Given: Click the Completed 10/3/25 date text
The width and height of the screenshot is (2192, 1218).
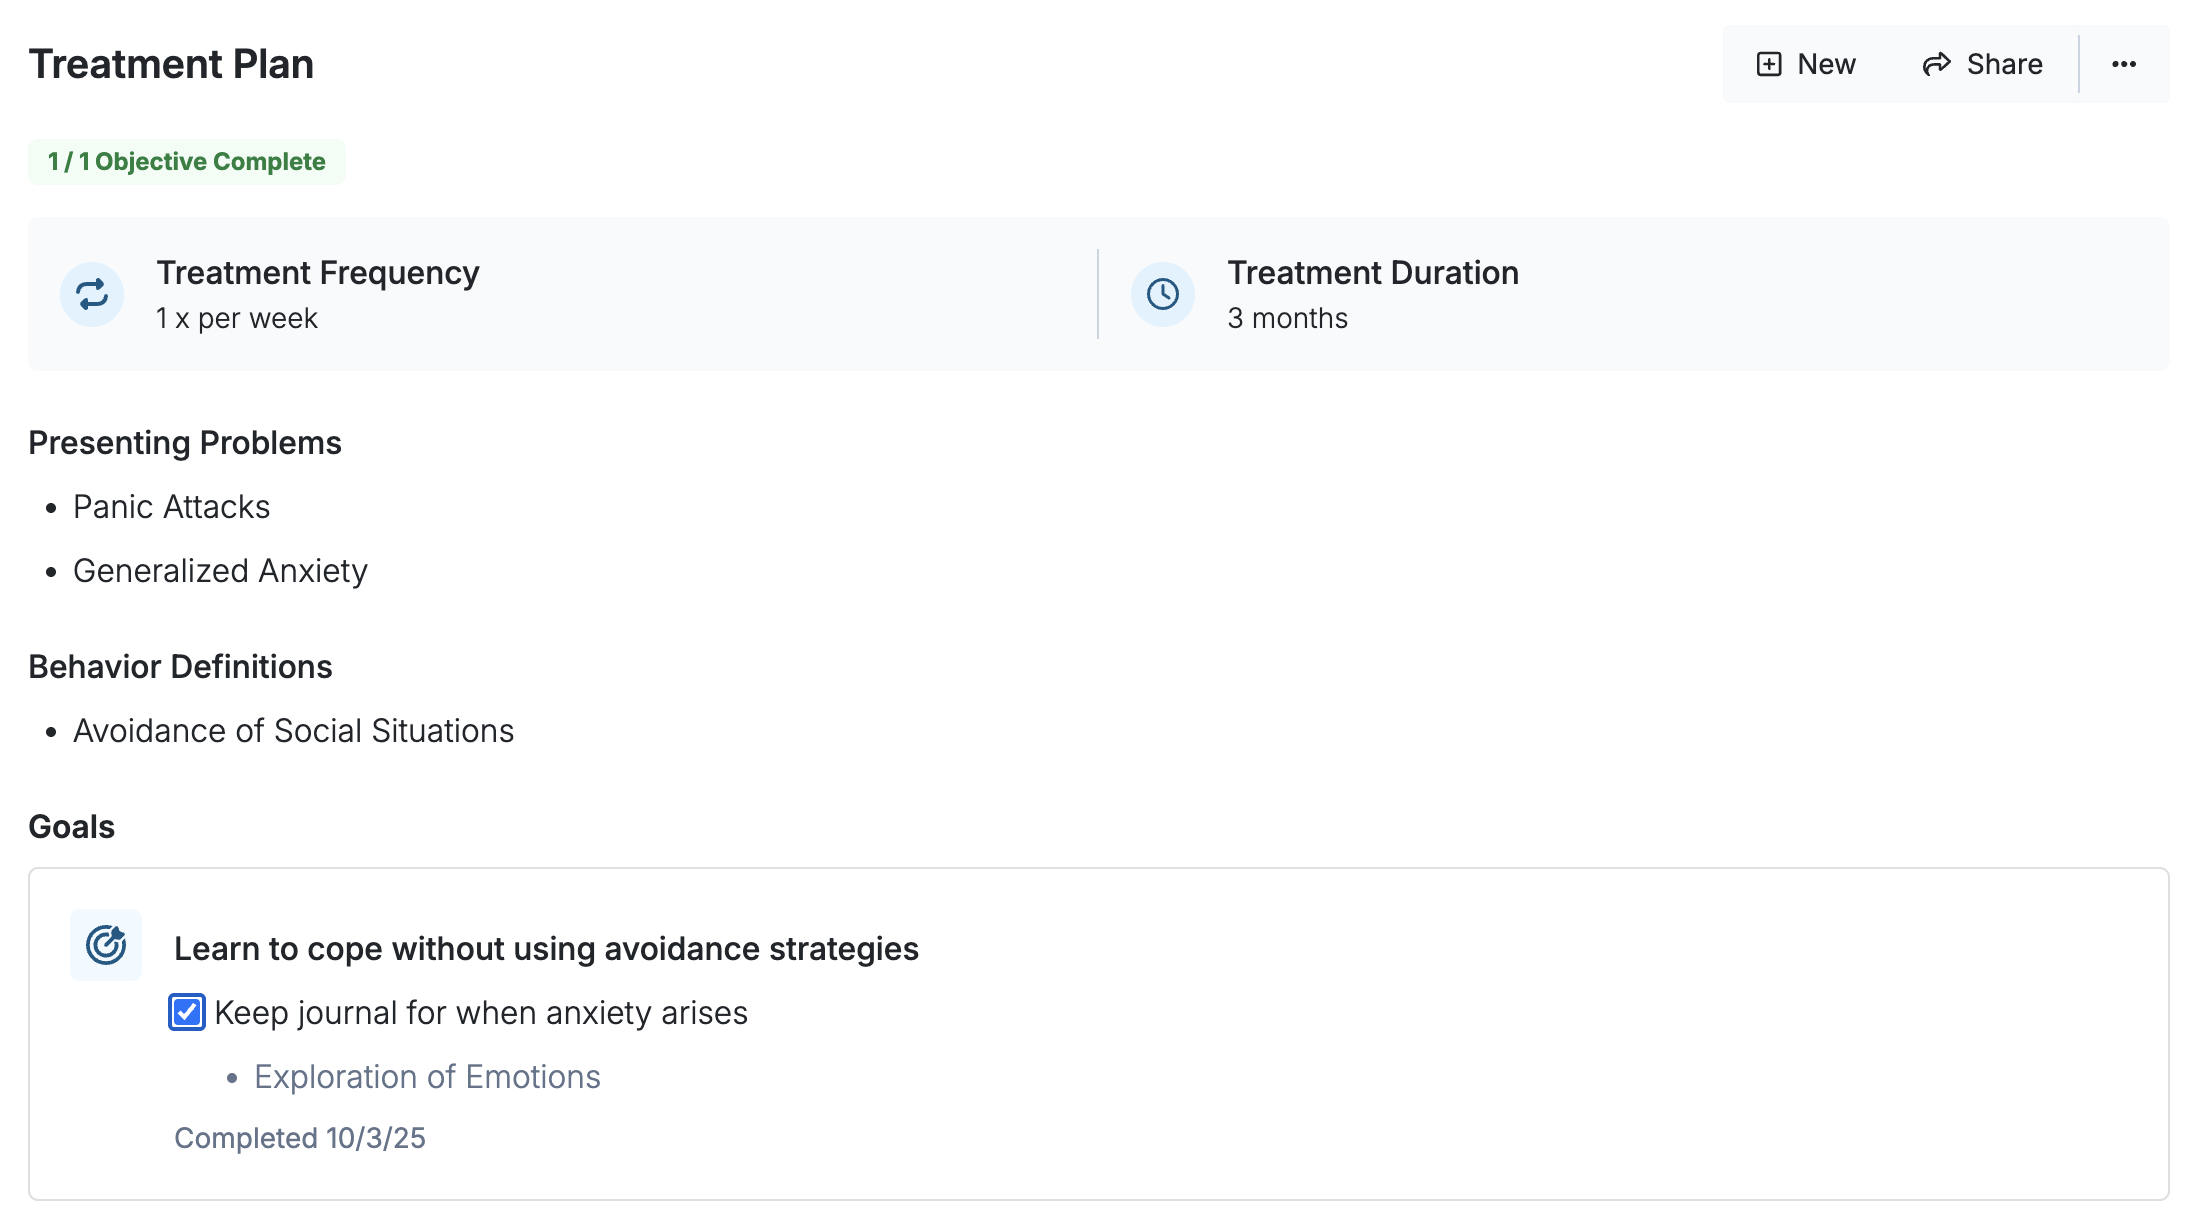Looking at the screenshot, I should pyautogui.click(x=300, y=1138).
